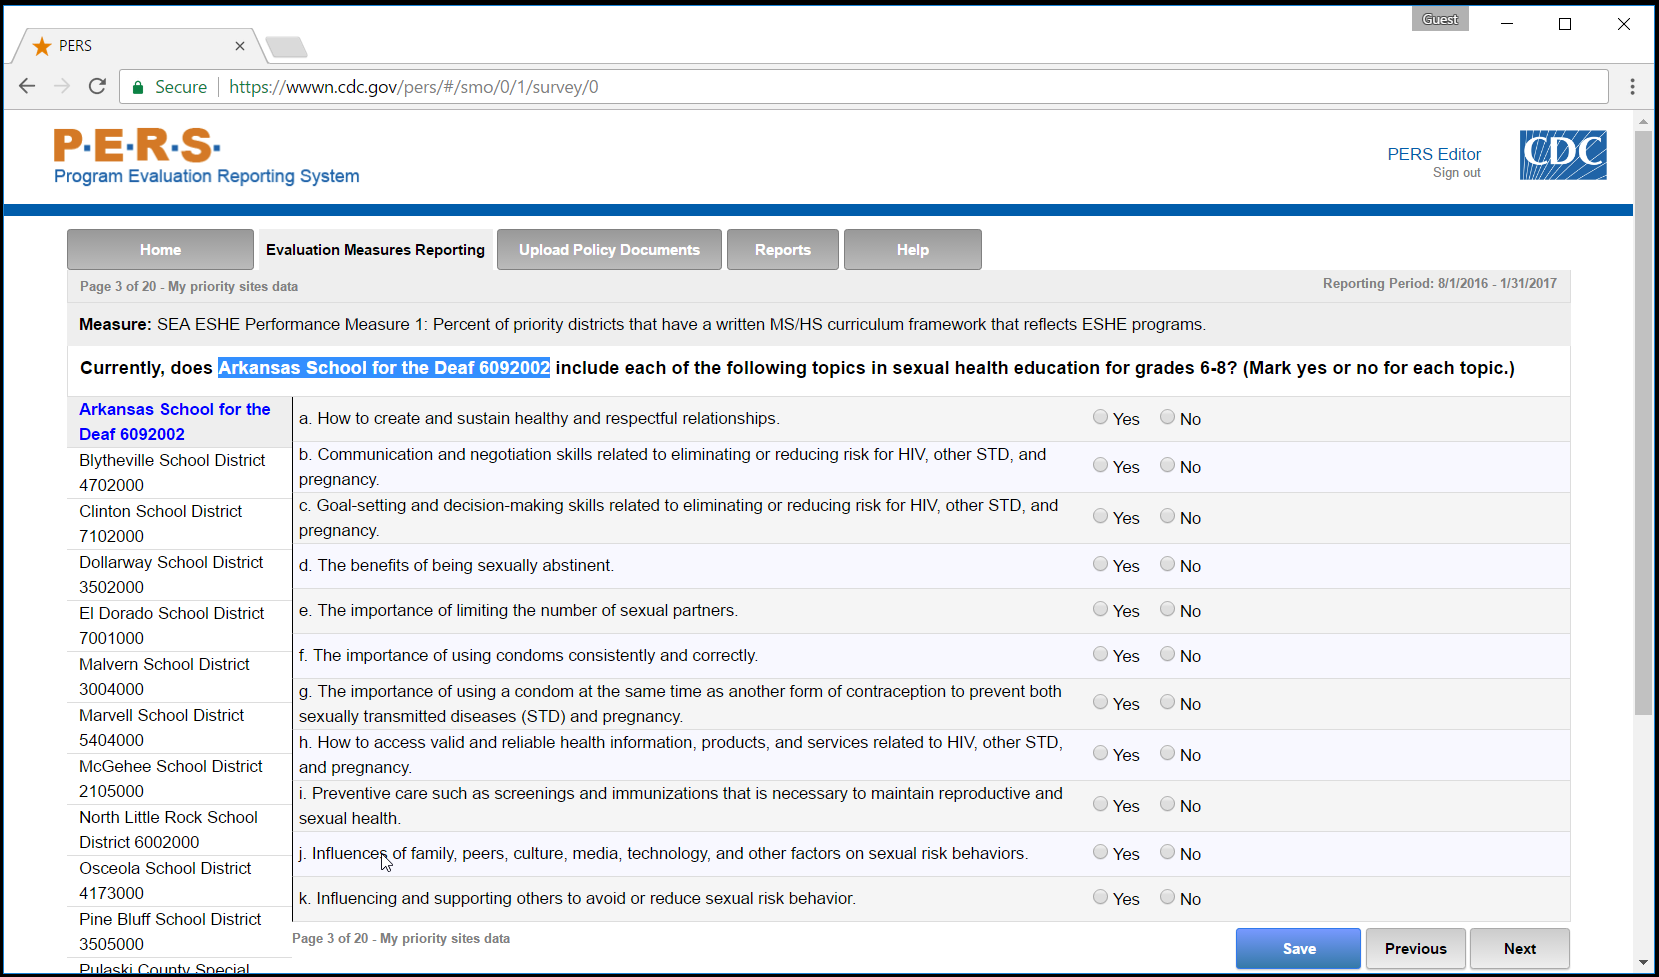Open a new browser tab
This screenshot has height=977, width=1659.
tap(287, 47)
